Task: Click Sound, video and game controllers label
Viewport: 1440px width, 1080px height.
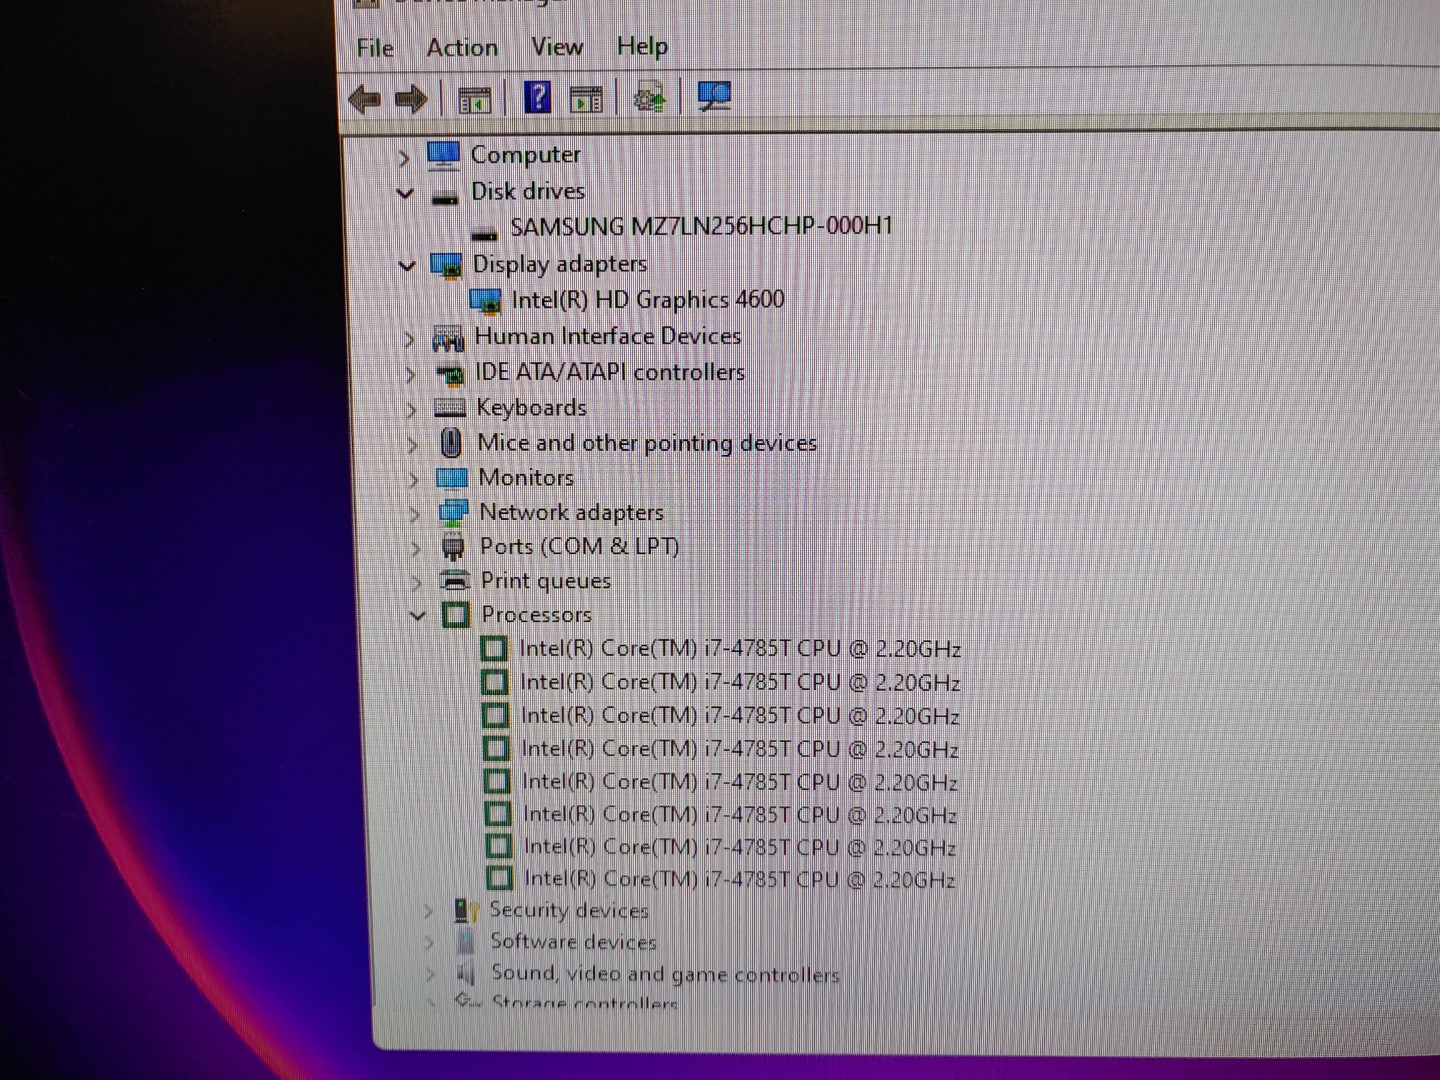Action: coord(665,974)
